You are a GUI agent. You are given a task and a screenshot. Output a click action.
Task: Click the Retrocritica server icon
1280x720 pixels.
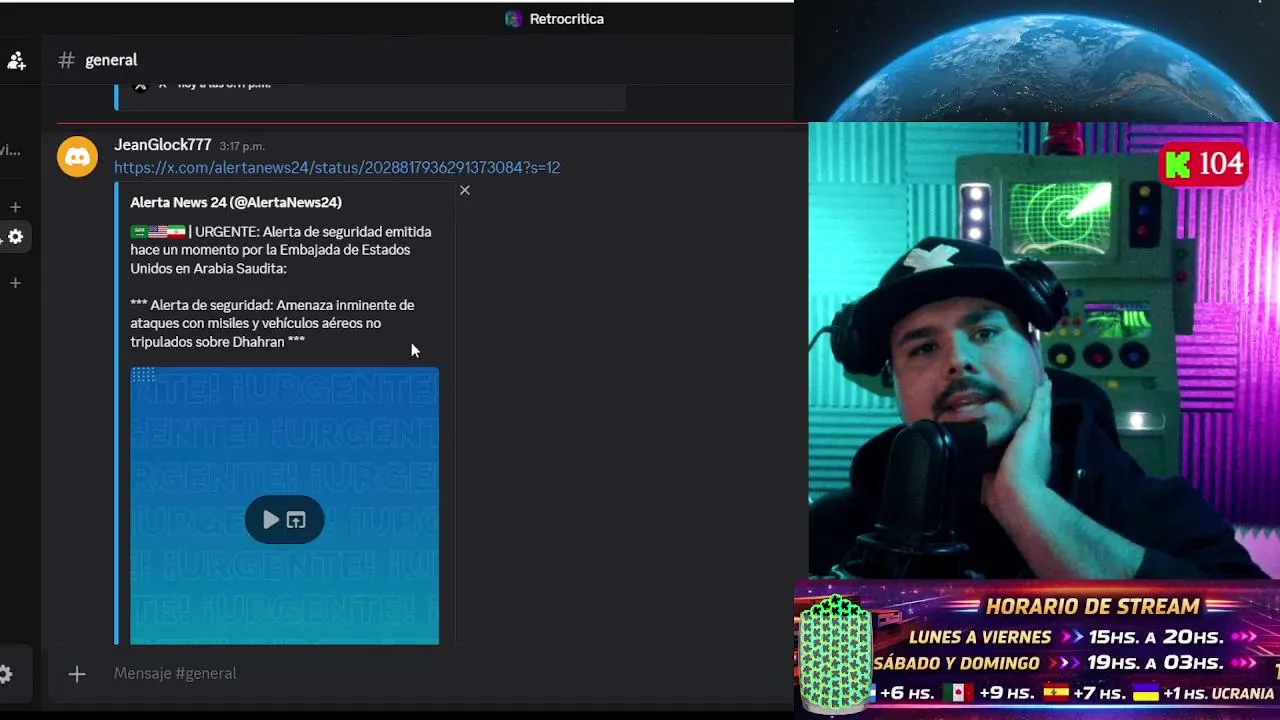tap(514, 19)
